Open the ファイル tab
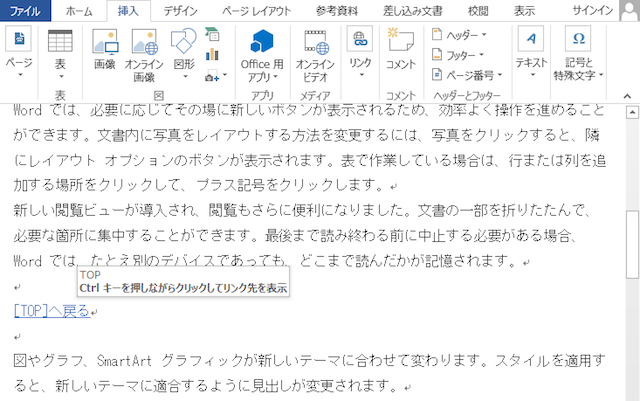 coord(25,11)
